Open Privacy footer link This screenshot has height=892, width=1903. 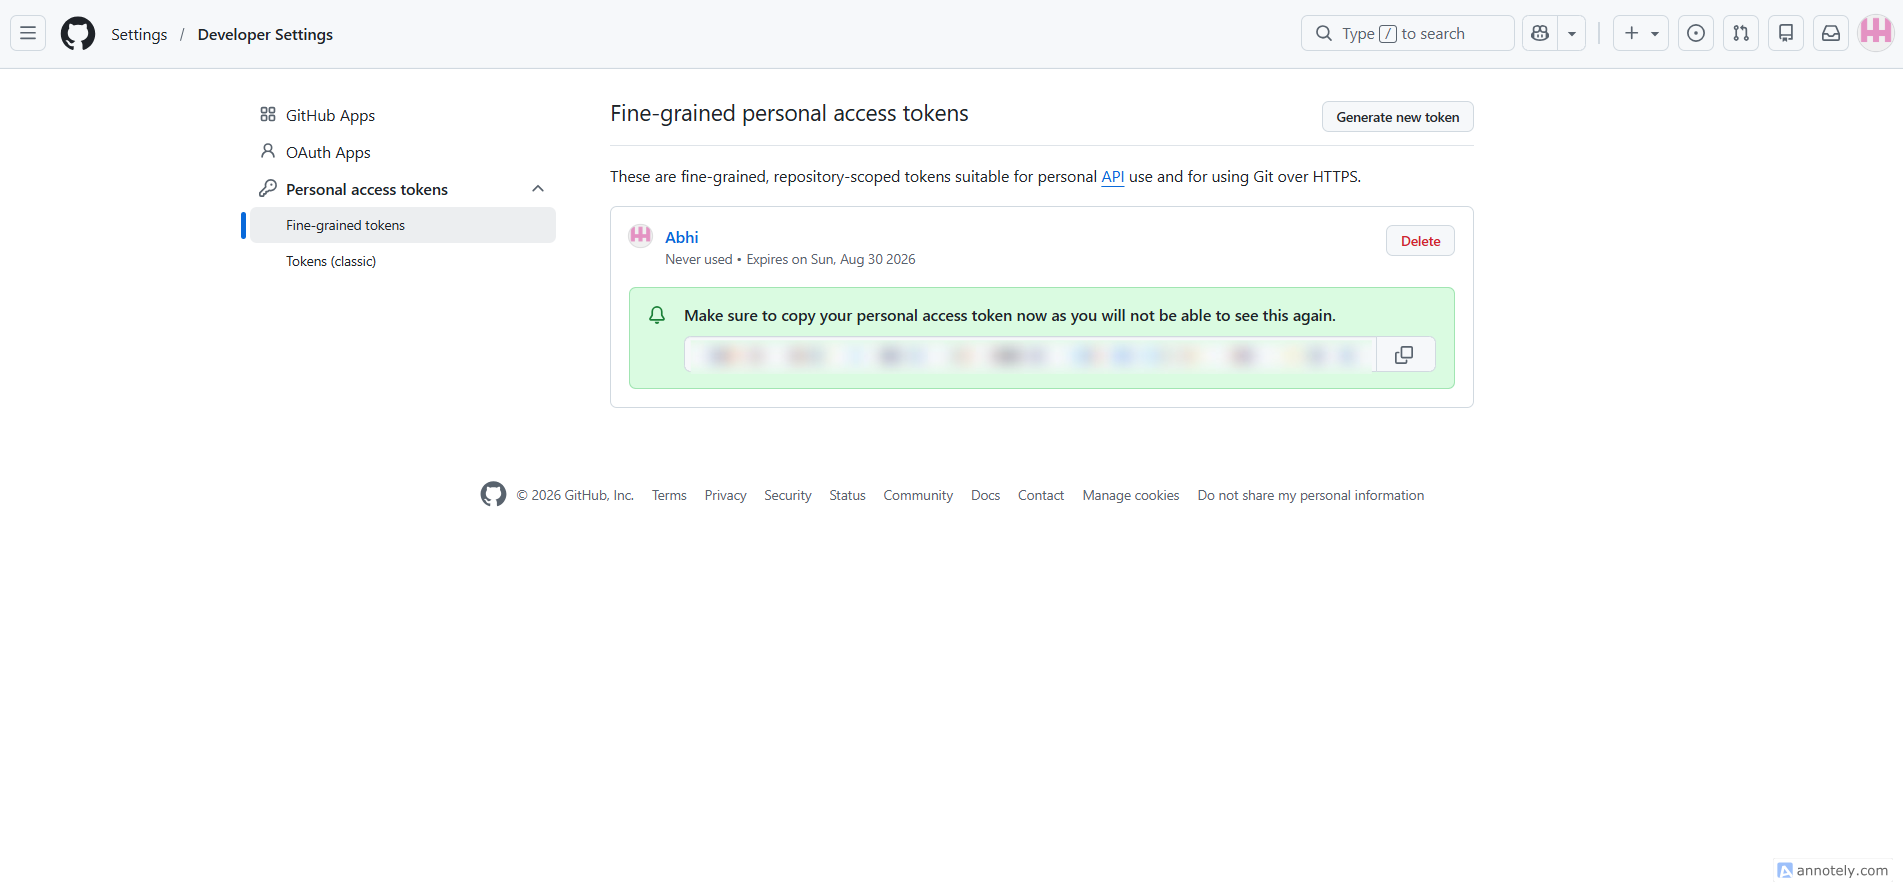725,495
